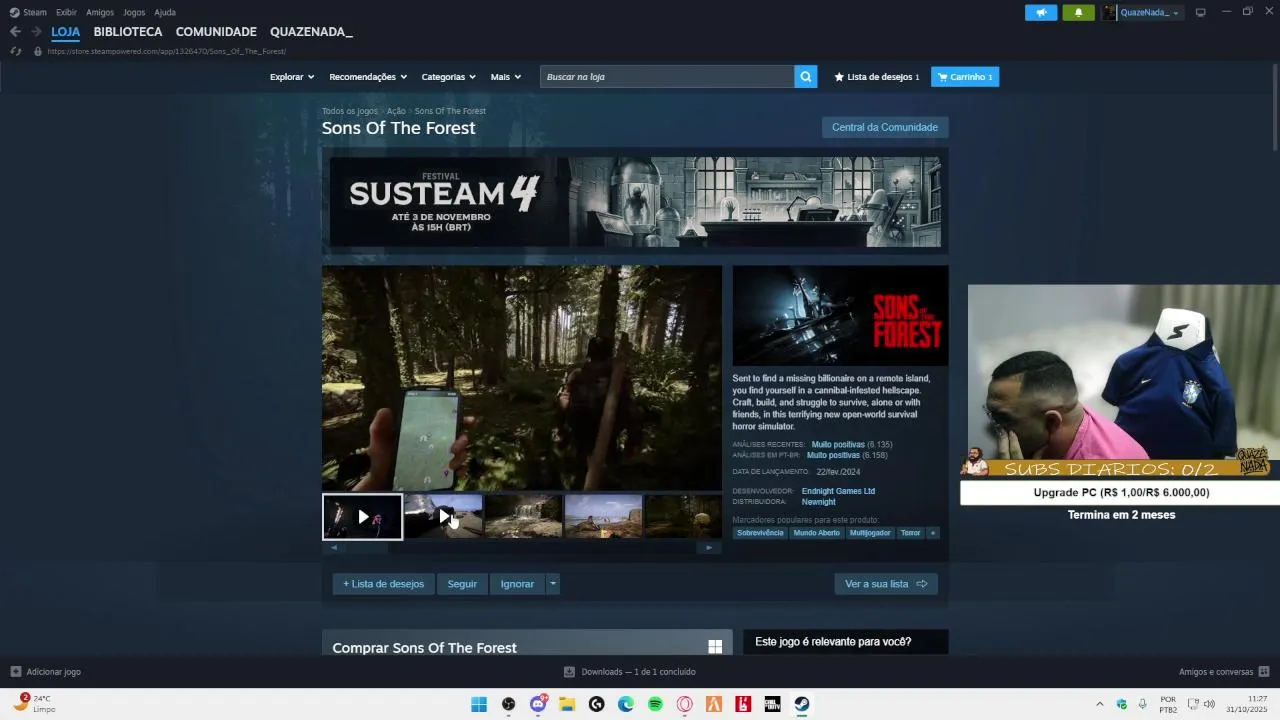The image size is (1280, 720).
Task: Expand the Mais dropdown
Action: 506,77
